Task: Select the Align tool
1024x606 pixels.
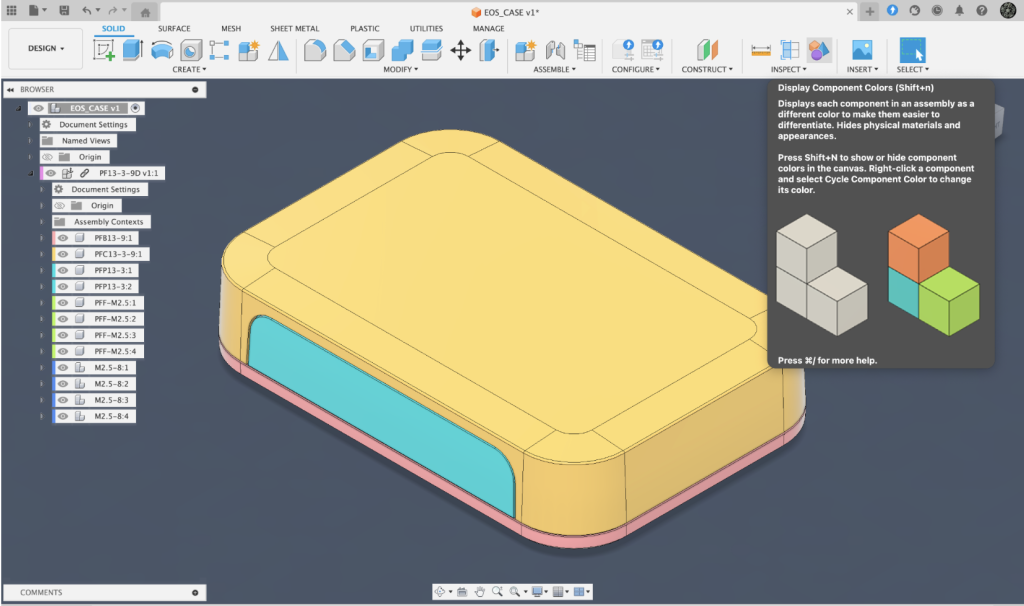Action: [x=488, y=50]
